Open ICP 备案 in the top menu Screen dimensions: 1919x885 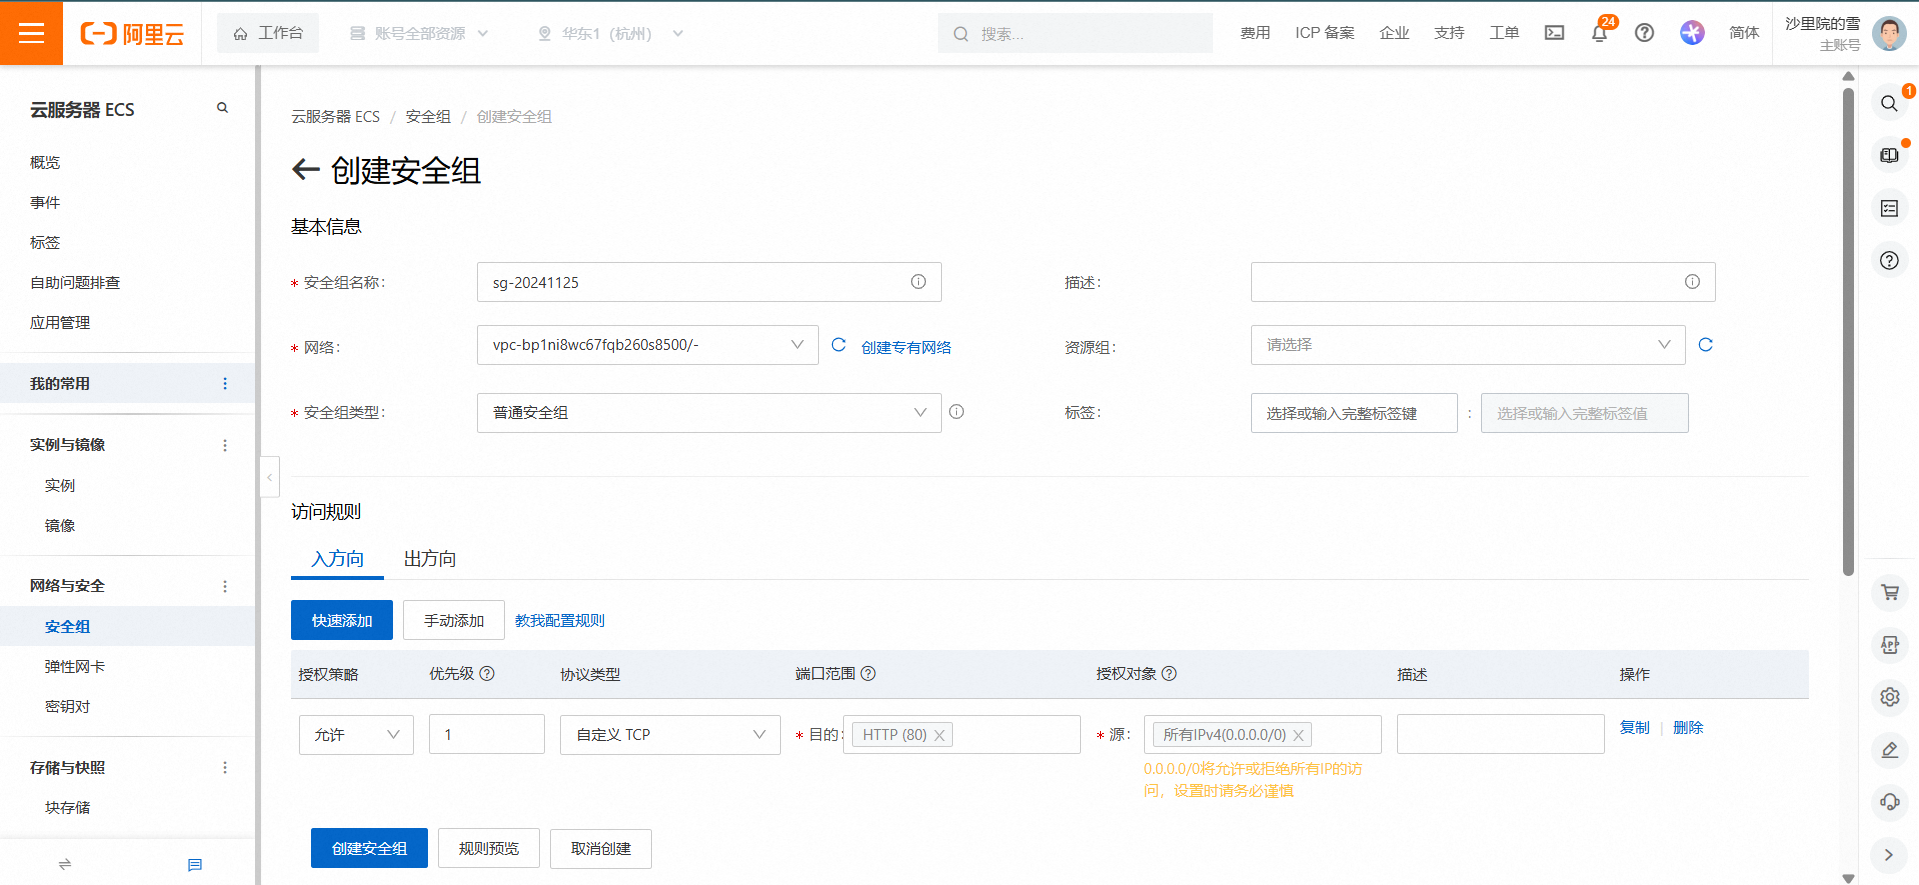coord(1325,33)
